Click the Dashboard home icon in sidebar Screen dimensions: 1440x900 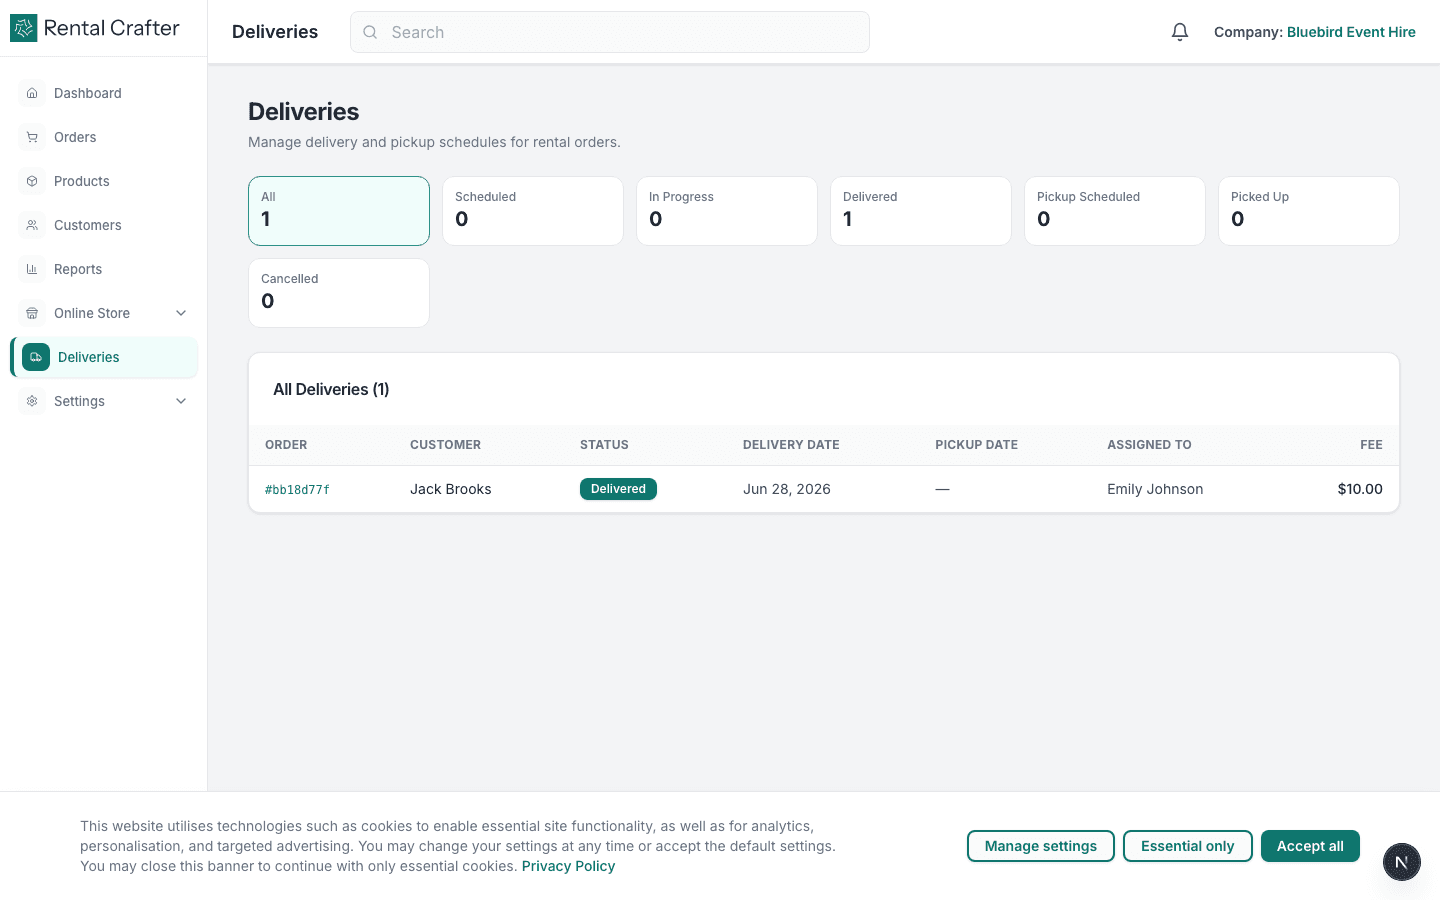coord(32,93)
